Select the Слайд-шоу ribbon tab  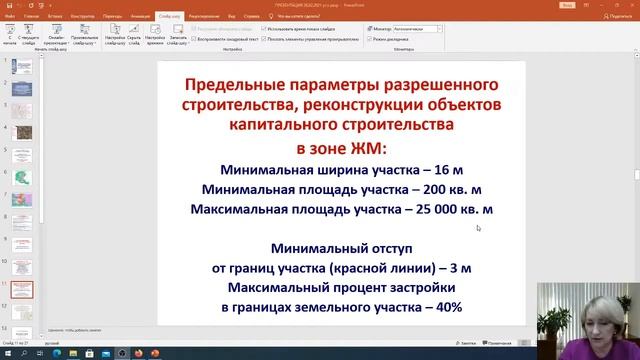point(169,16)
